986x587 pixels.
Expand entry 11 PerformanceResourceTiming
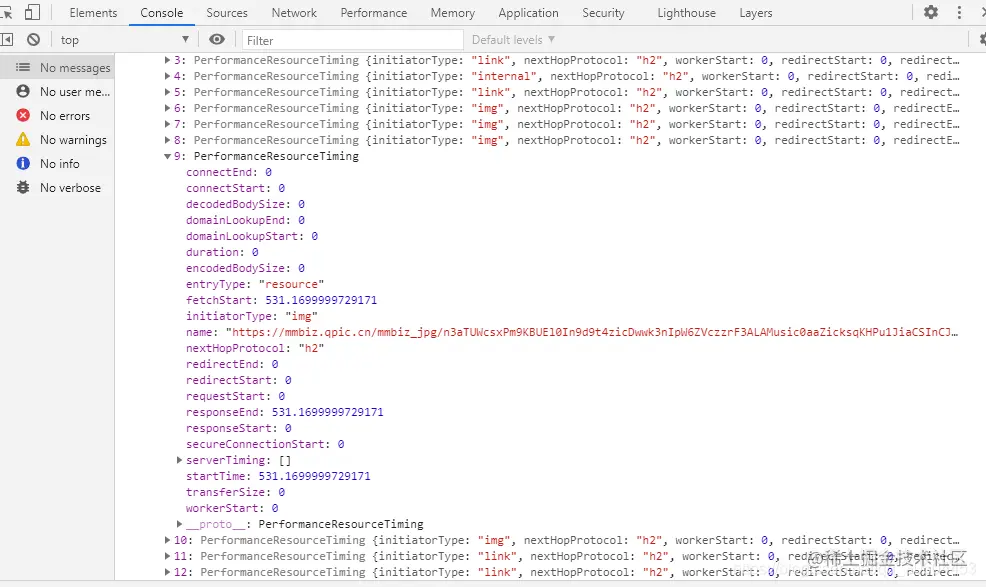pos(167,556)
